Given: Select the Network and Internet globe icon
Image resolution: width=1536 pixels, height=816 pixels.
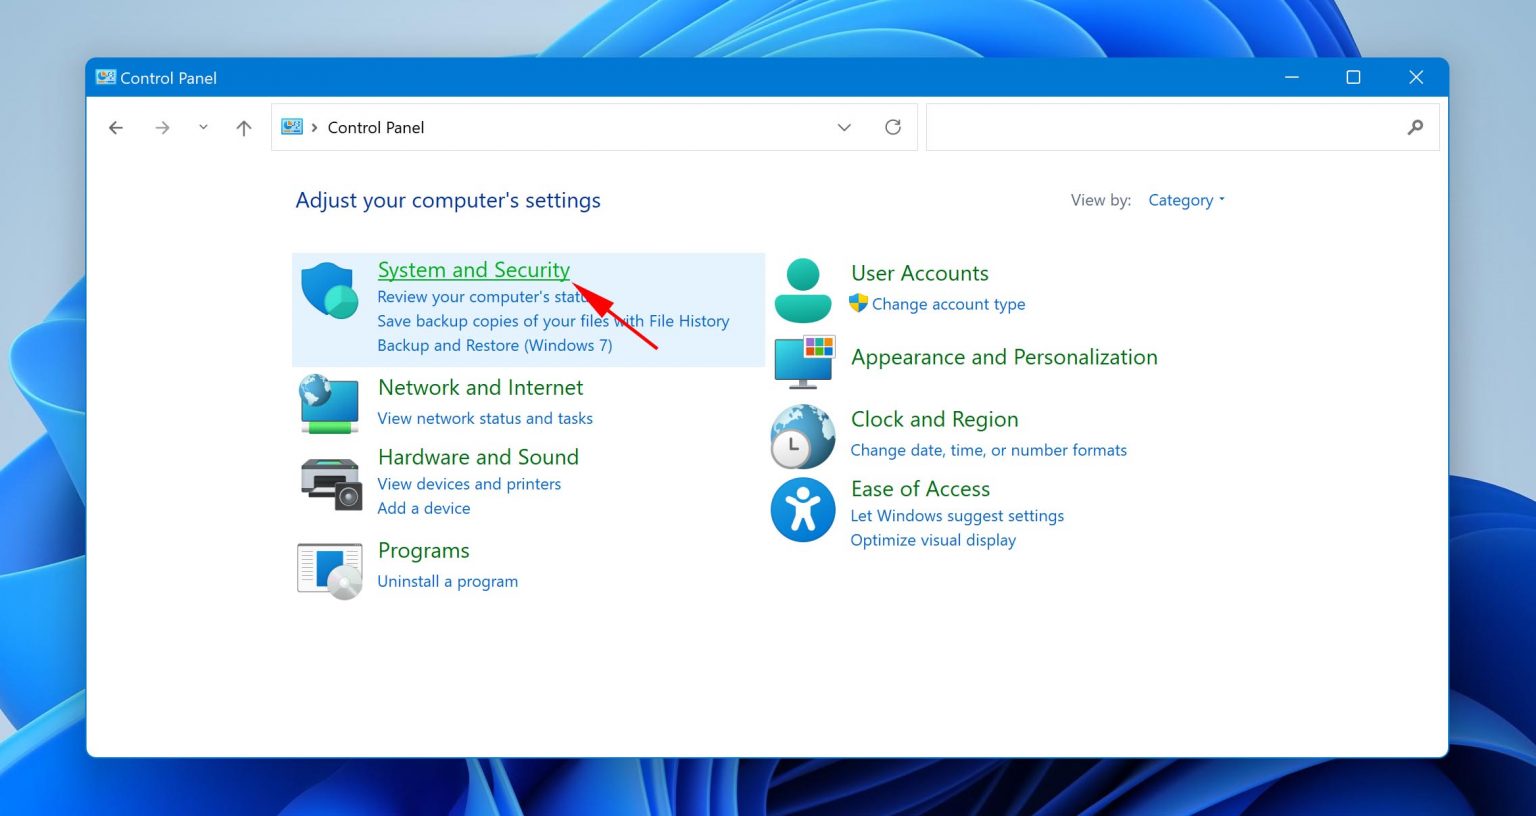Looking at the screenshot, I should pyautogui.click(x=328, y=404).
